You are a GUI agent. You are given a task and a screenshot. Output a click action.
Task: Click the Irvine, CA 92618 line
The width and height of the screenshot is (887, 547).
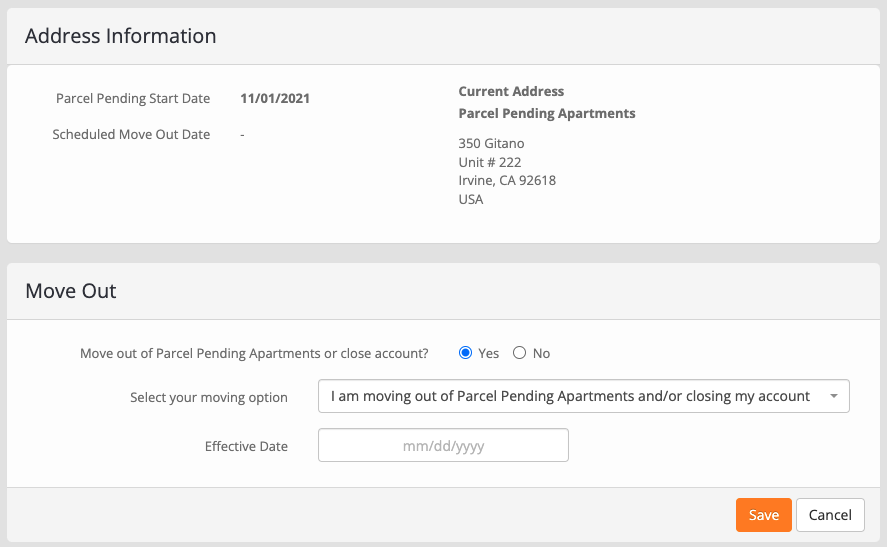[507, 180]
